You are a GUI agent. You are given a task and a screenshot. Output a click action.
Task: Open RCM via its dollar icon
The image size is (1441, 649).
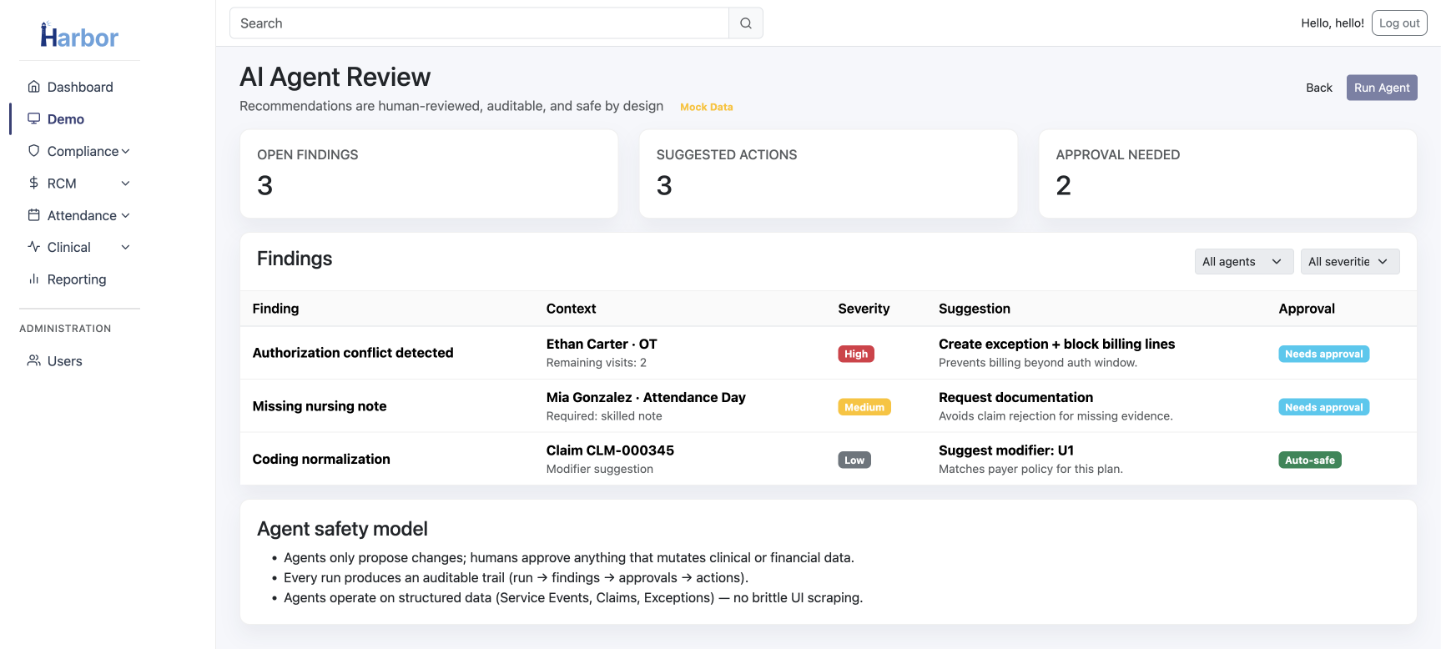click(33, 182)
